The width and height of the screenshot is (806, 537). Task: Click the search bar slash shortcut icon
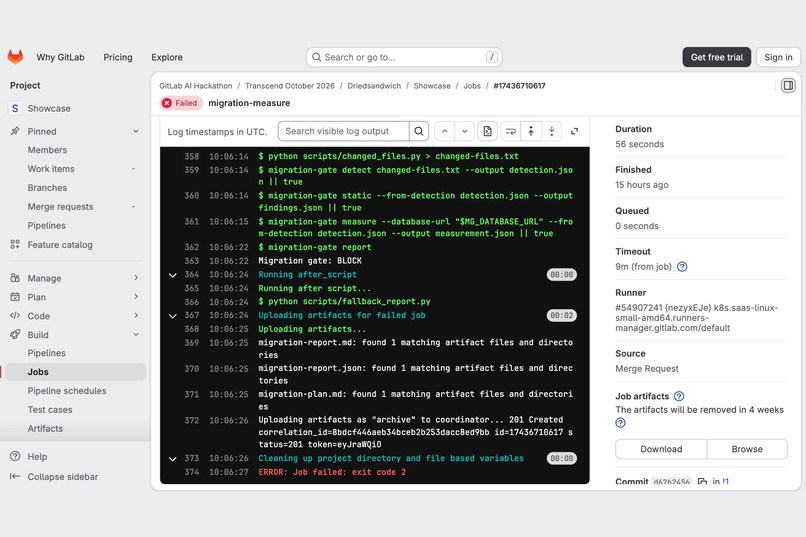pos(492,57)
